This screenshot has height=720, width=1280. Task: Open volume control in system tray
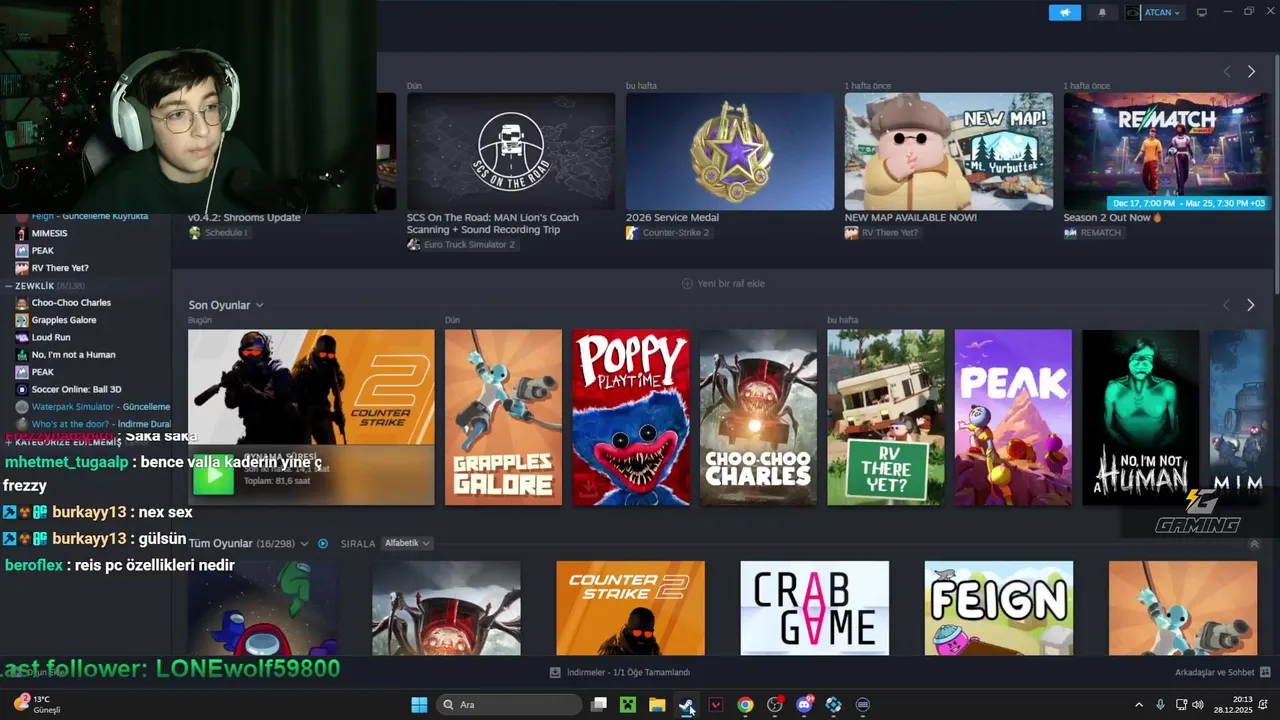pos(1198,704)
